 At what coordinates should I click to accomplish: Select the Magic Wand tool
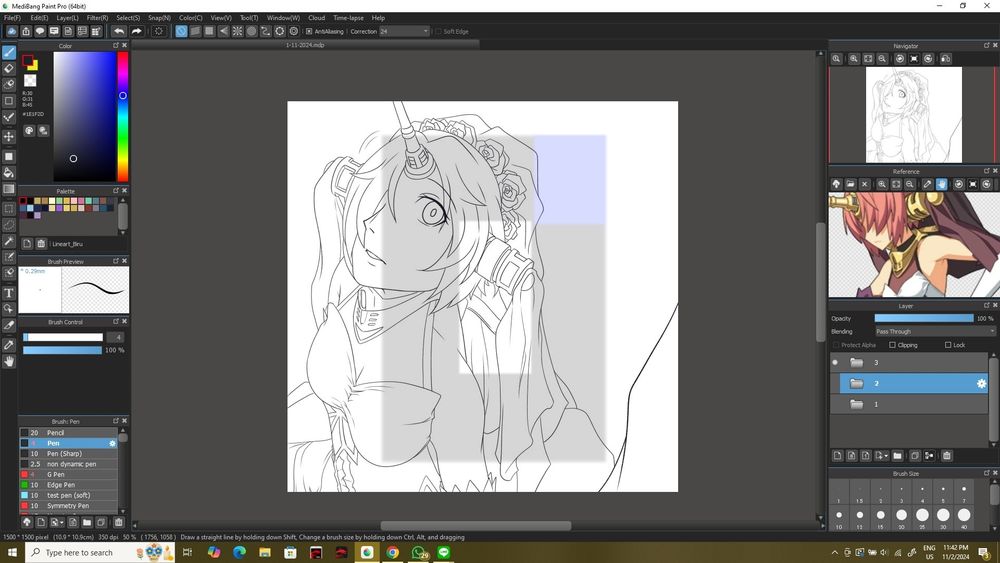(9, 241)
